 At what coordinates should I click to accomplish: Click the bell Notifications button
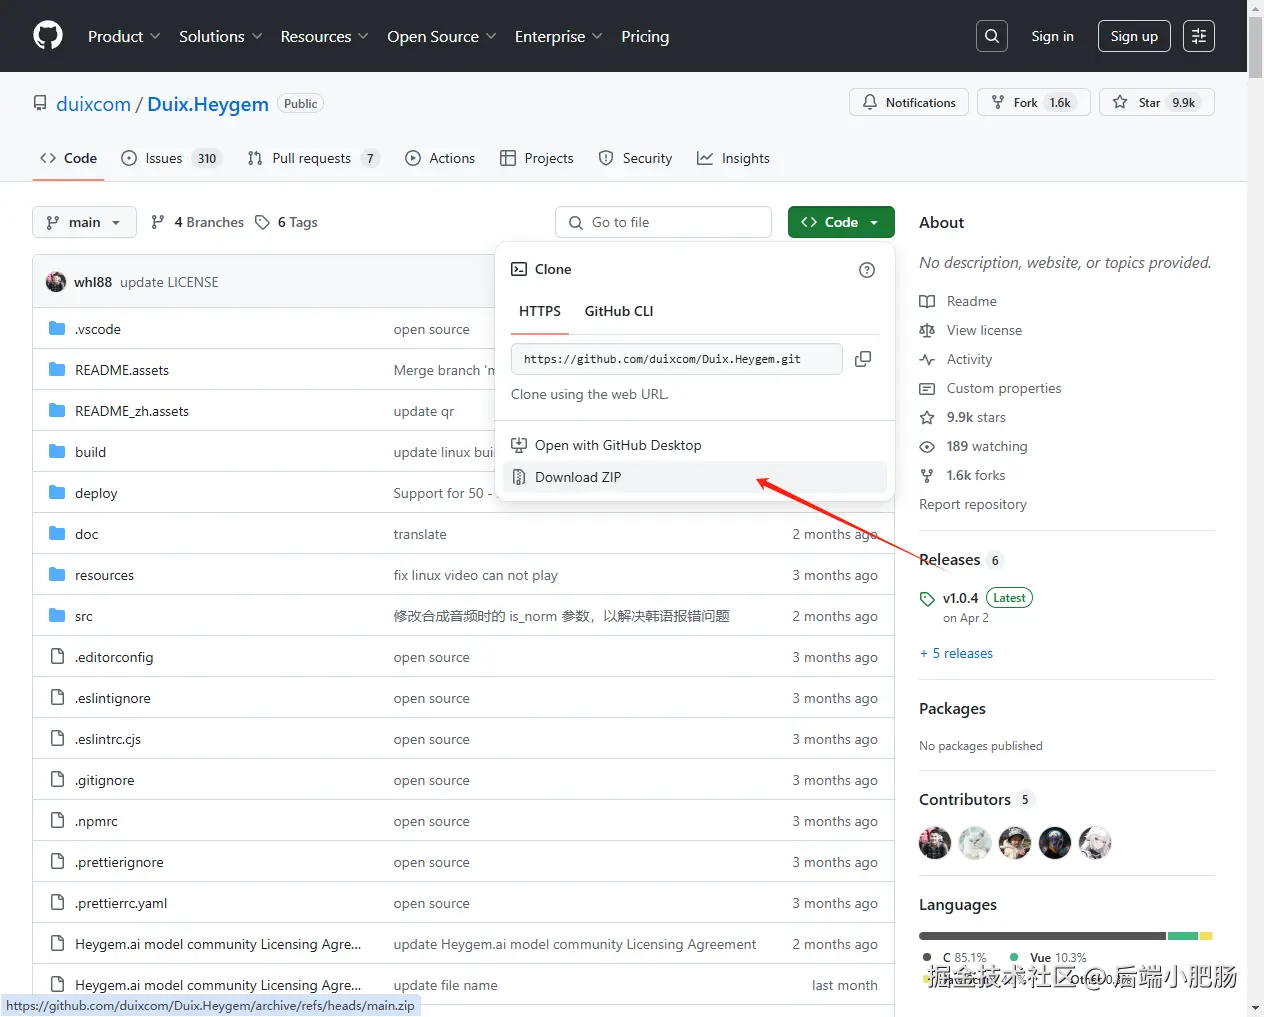pyautogui.click(x=909, y=102)
